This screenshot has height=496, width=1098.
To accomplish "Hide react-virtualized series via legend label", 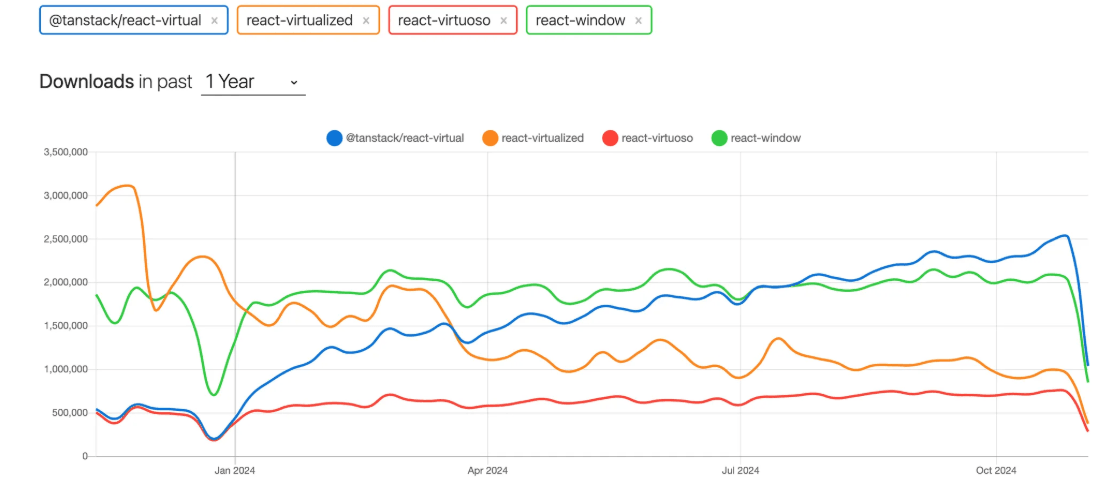I will (542, 138).
